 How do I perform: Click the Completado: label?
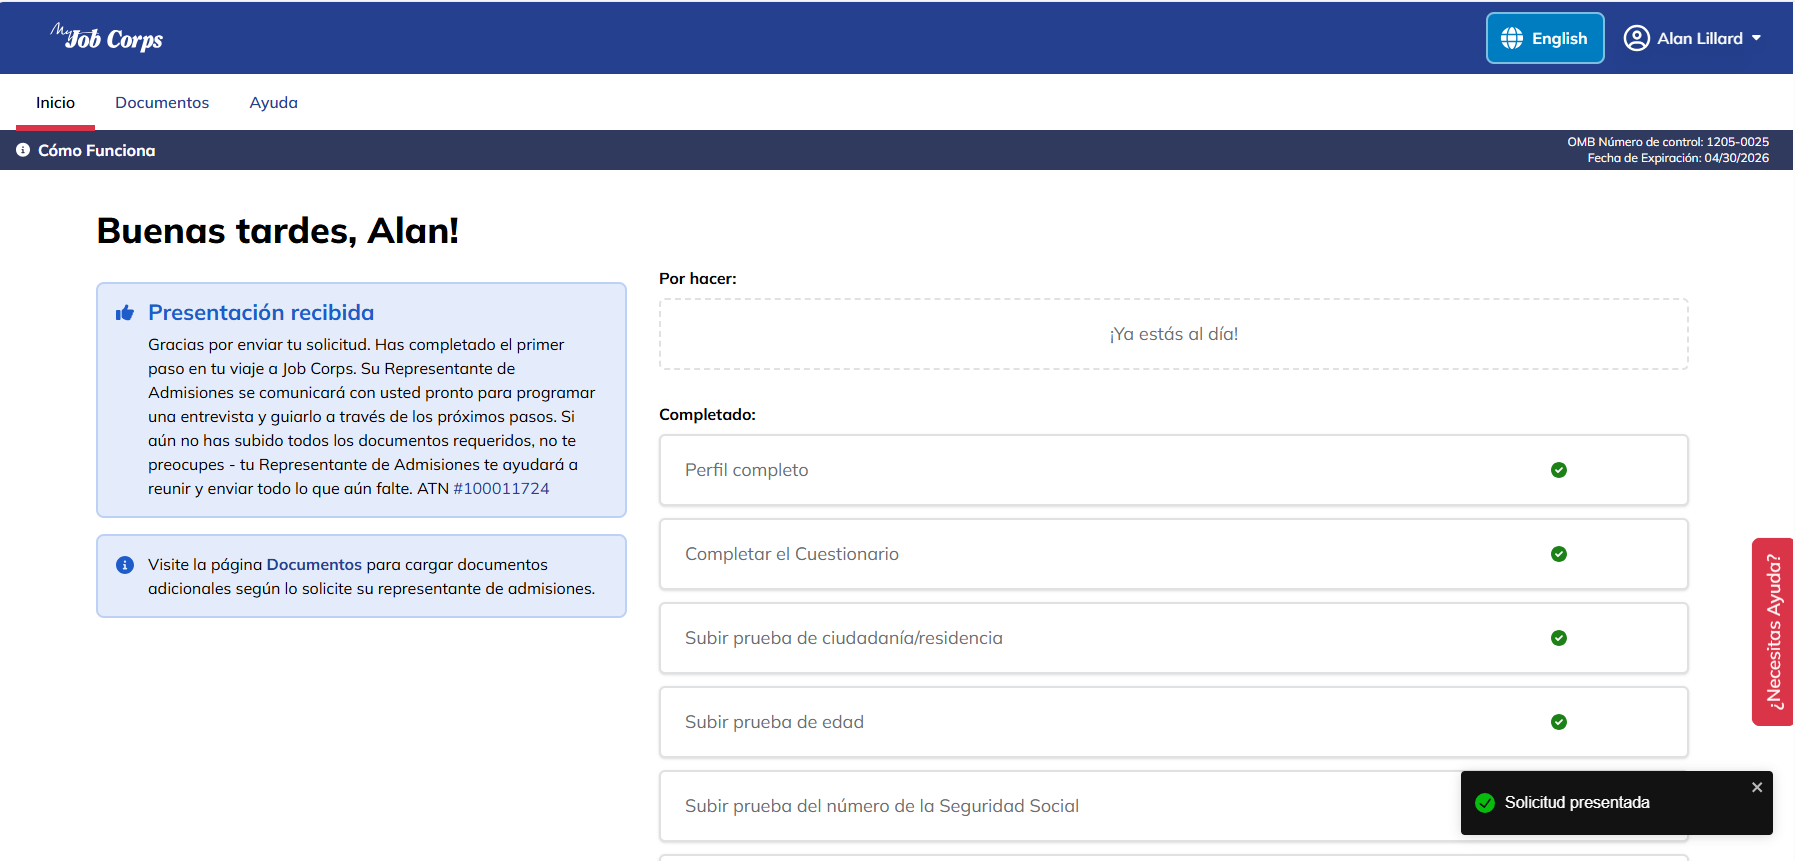click(707, 415)
